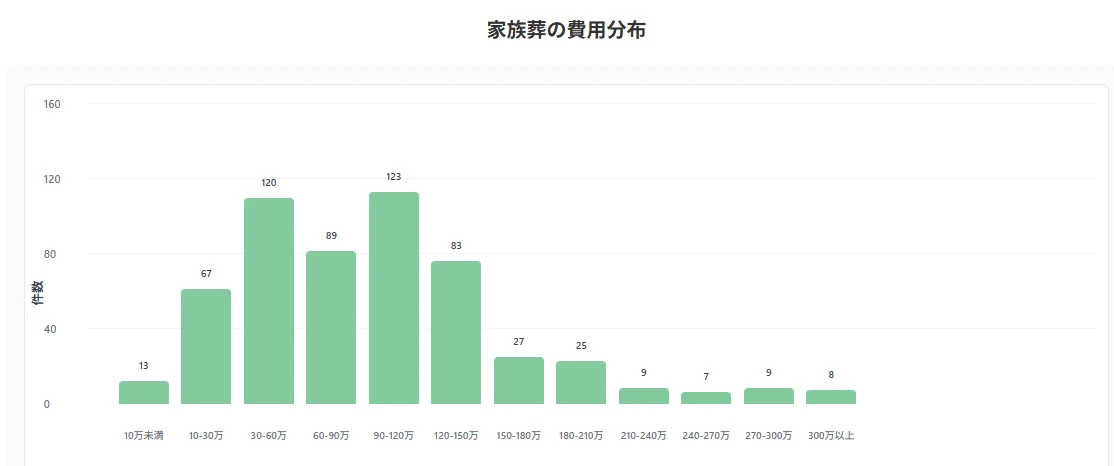Select the 180-210万 bar
1114x466 pixels.
581,383
